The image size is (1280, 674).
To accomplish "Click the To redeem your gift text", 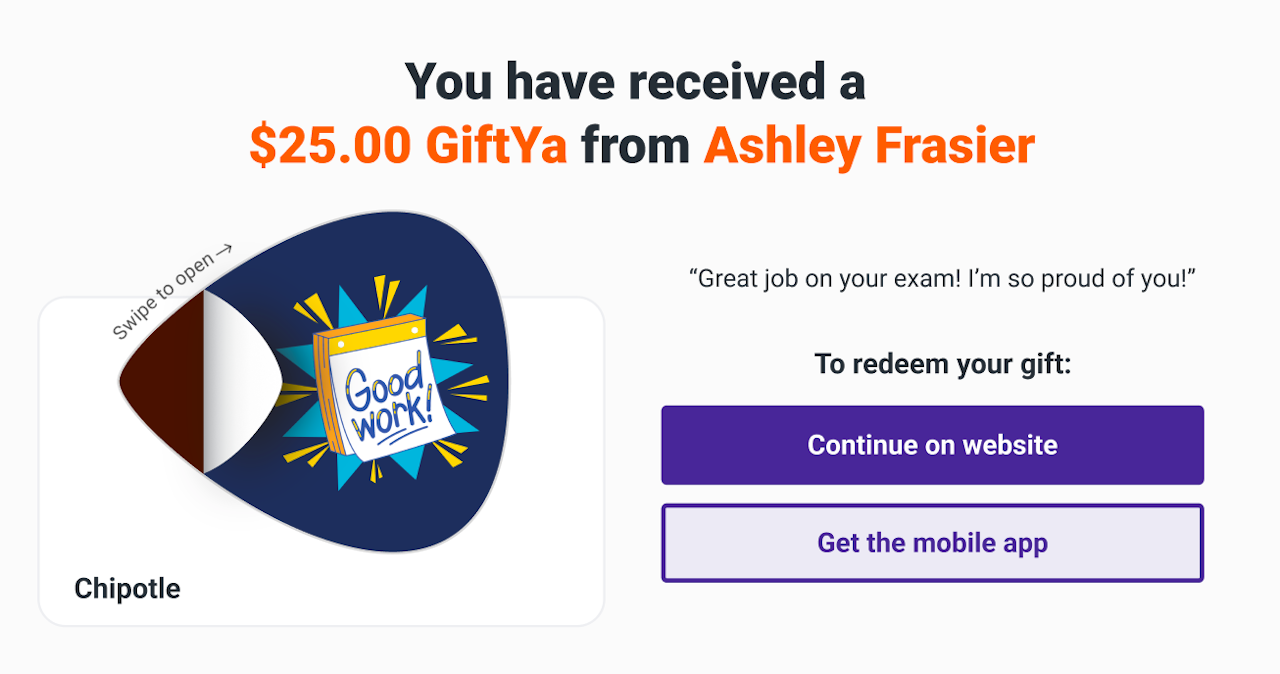I will click(x=942, y=364).
